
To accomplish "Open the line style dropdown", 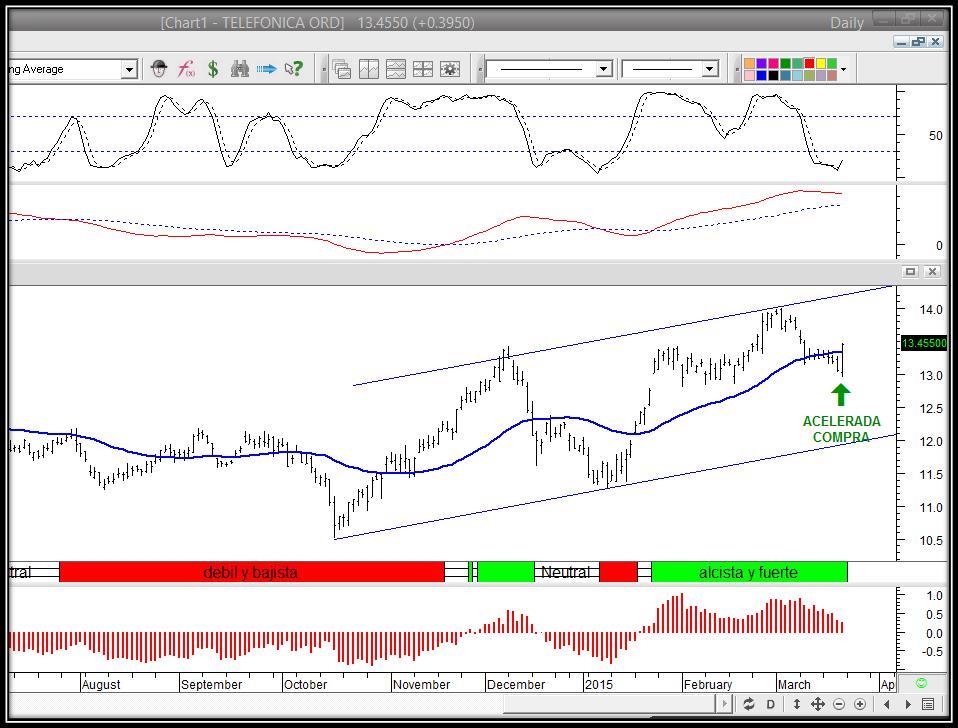I will tap(604, 69).
